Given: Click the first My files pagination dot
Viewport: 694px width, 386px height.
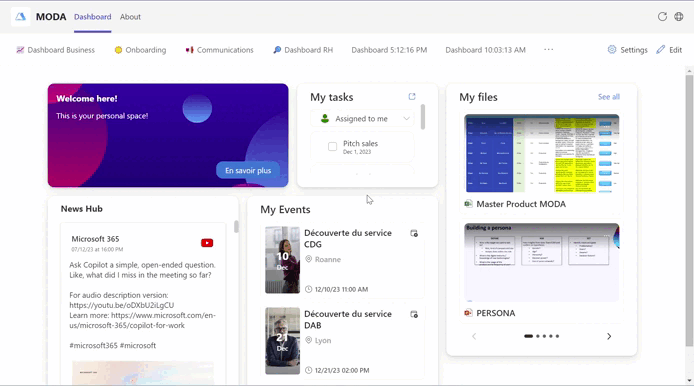Looking at the screenshot, I should (x=528, y=336).
